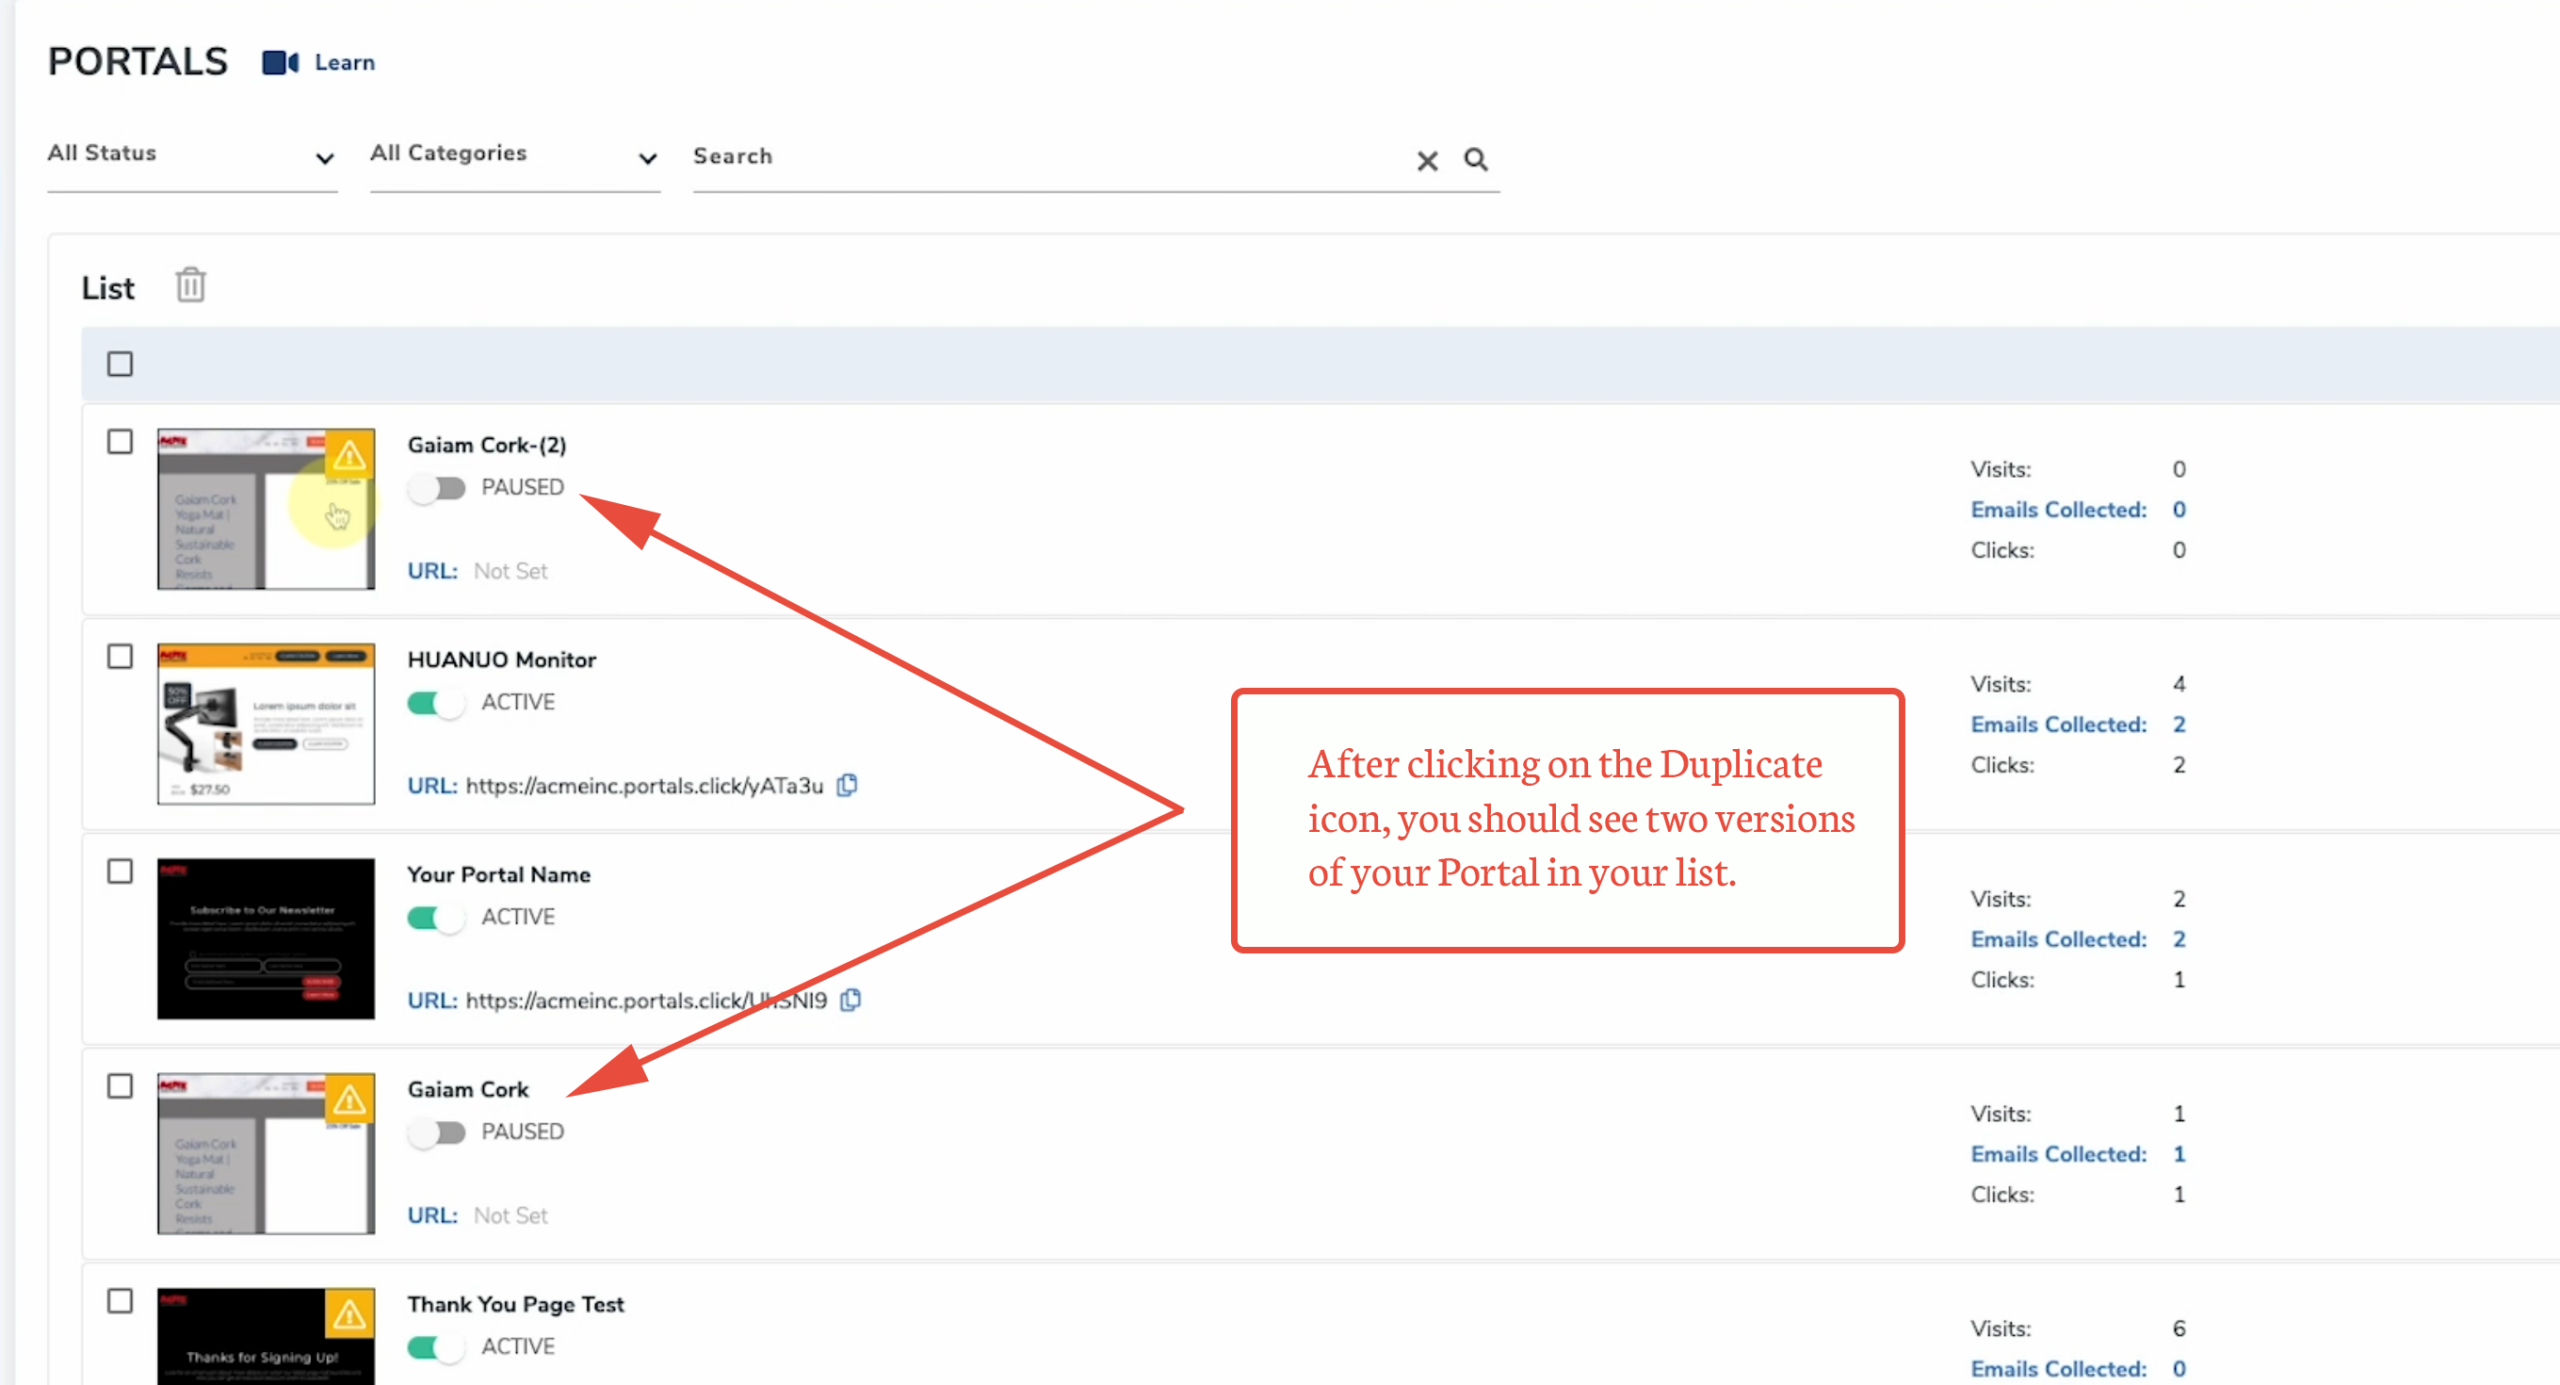This screenshot has height=1385, width=2560.
Task: Click the trash delete icon beside List
Action: [190, 286]
